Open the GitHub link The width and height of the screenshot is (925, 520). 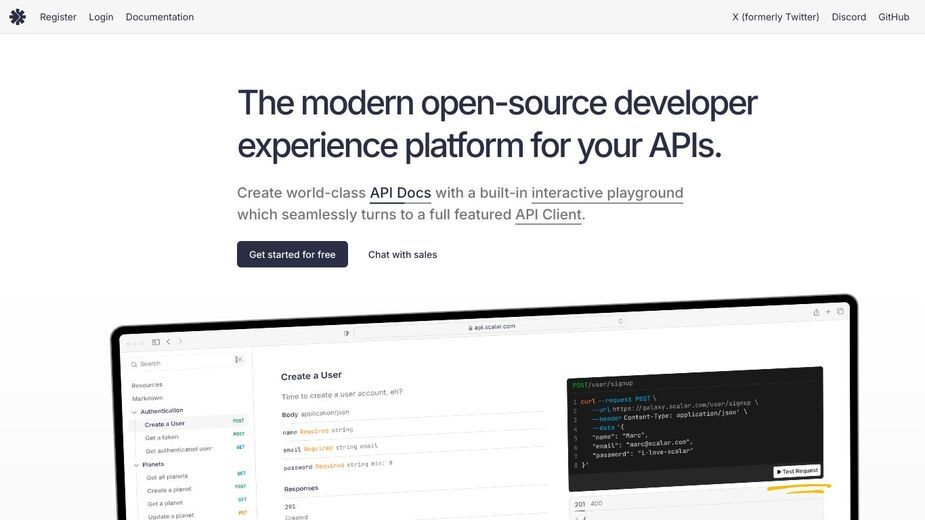click(x=893, y=17)
